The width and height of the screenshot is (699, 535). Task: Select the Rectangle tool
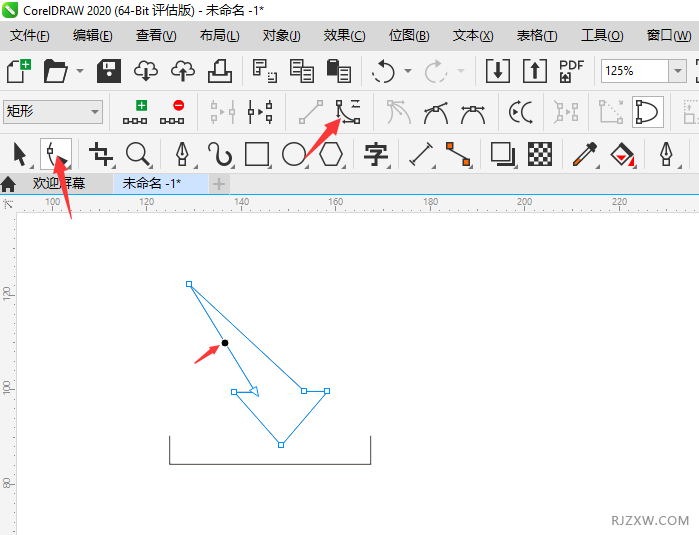(x=257, y=154)
